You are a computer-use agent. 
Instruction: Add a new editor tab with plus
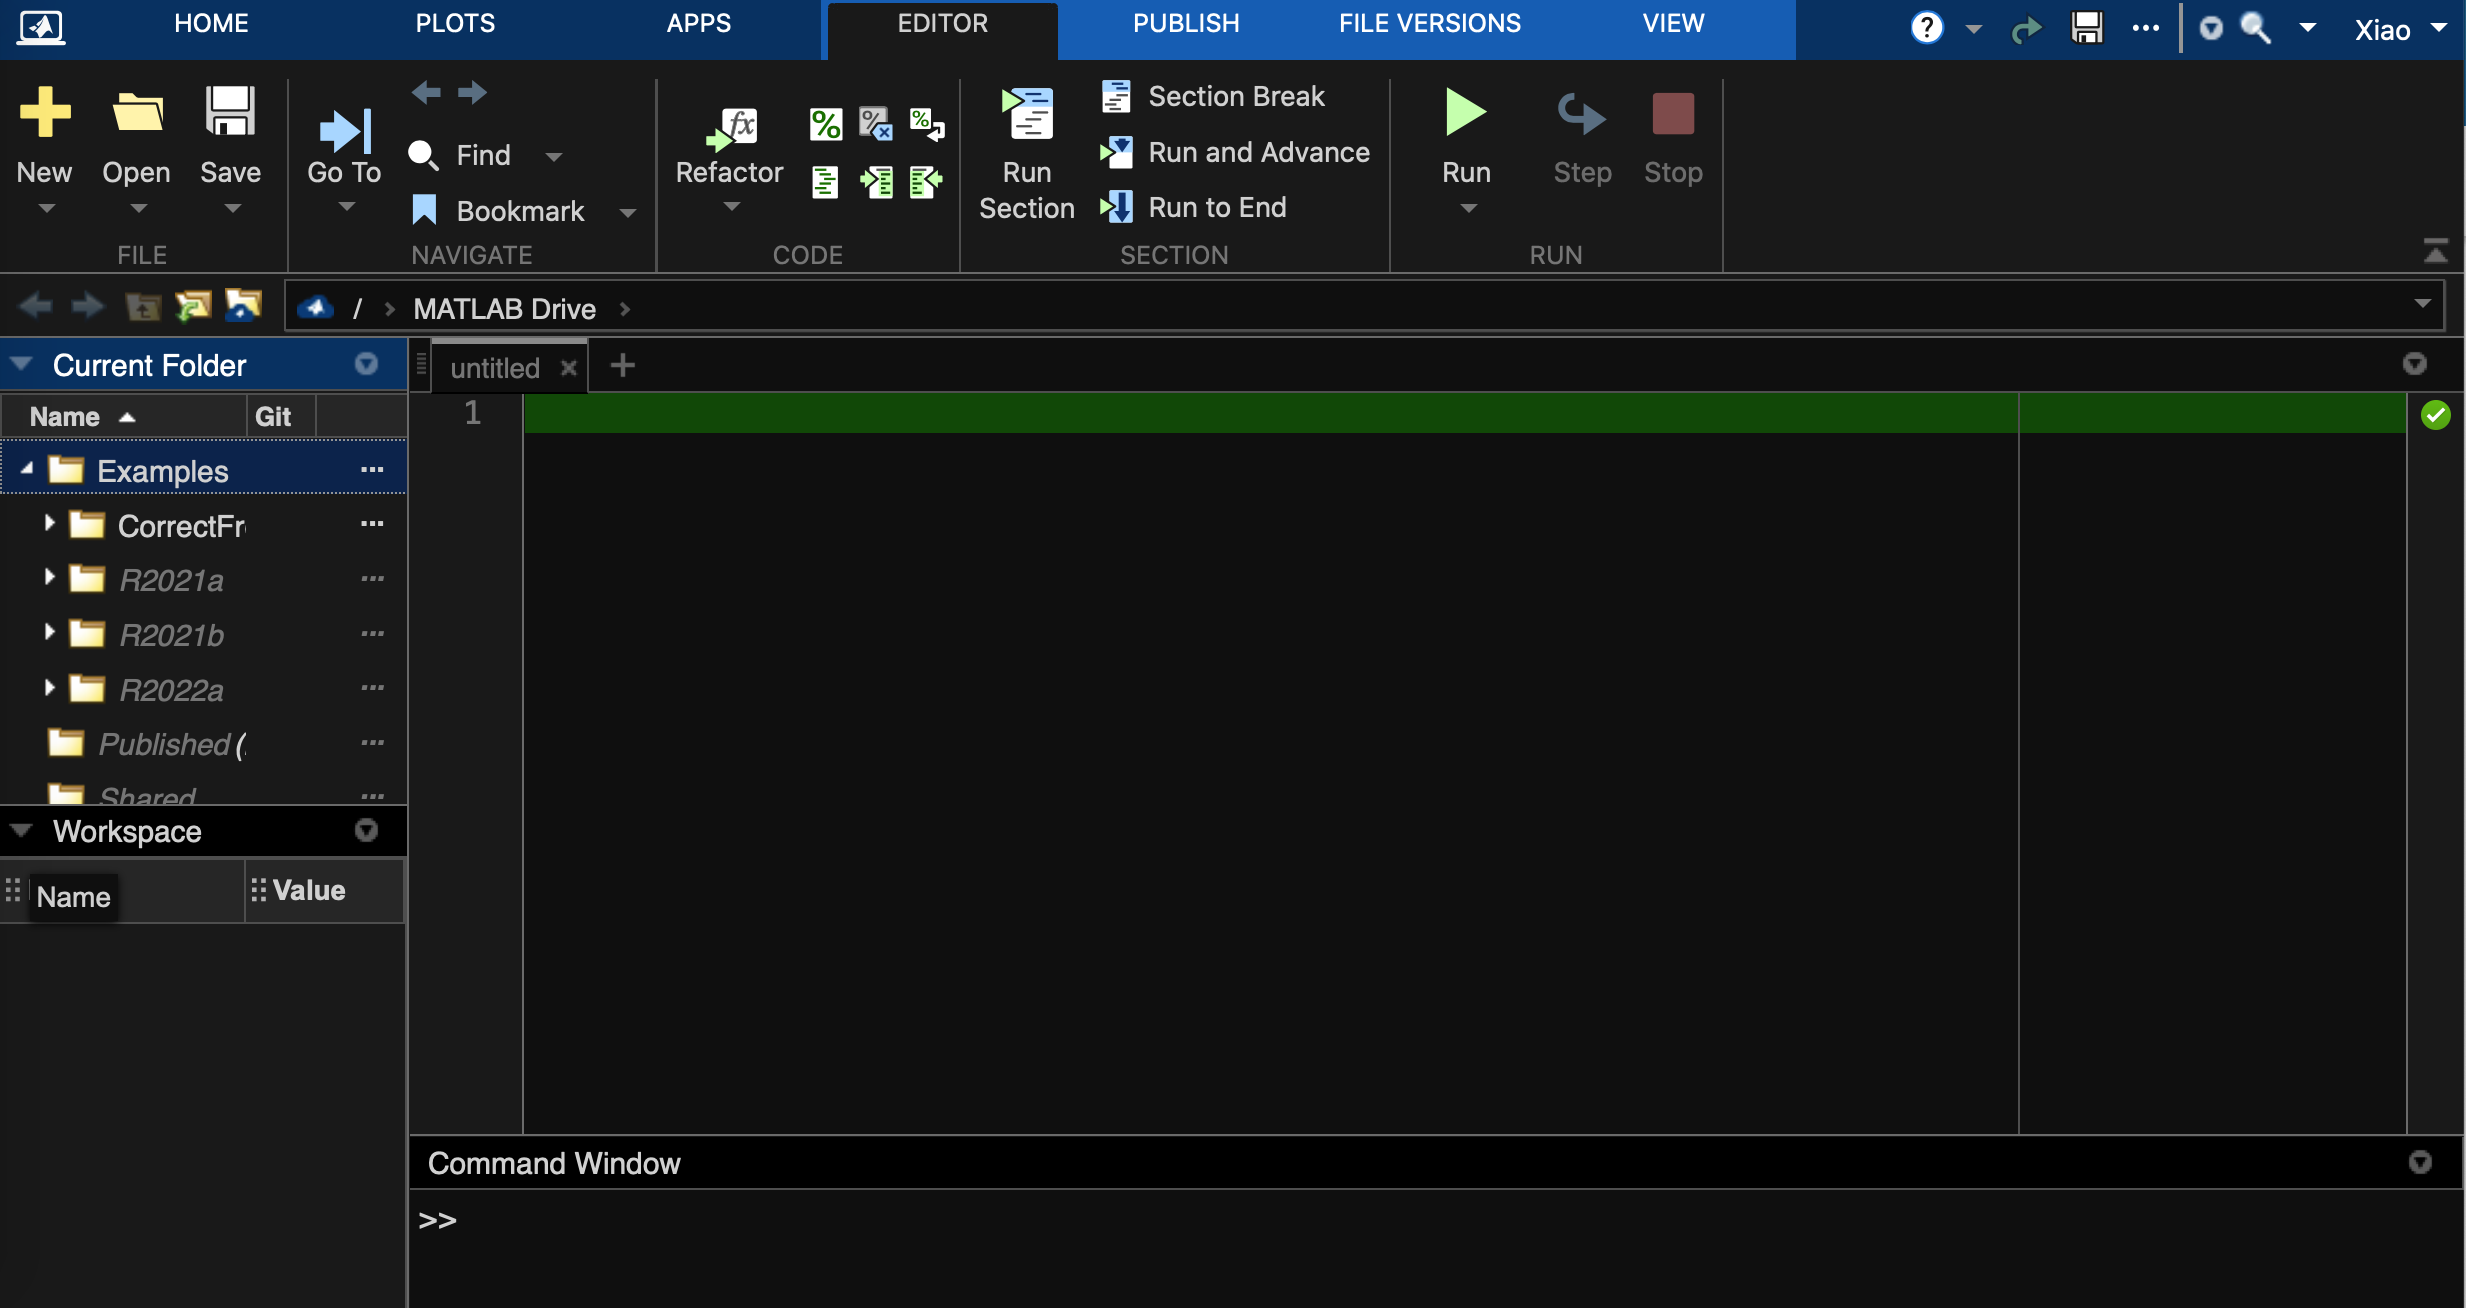(x=622, y=366)
